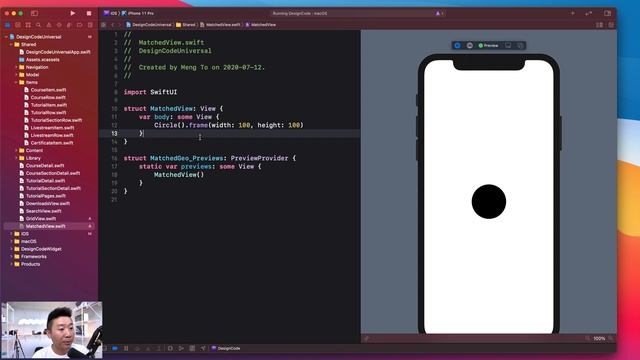Click the Stop button in the toolbar
Viewport: 640px width, 360px height.
pyautogui.click(x=89, y=13)
